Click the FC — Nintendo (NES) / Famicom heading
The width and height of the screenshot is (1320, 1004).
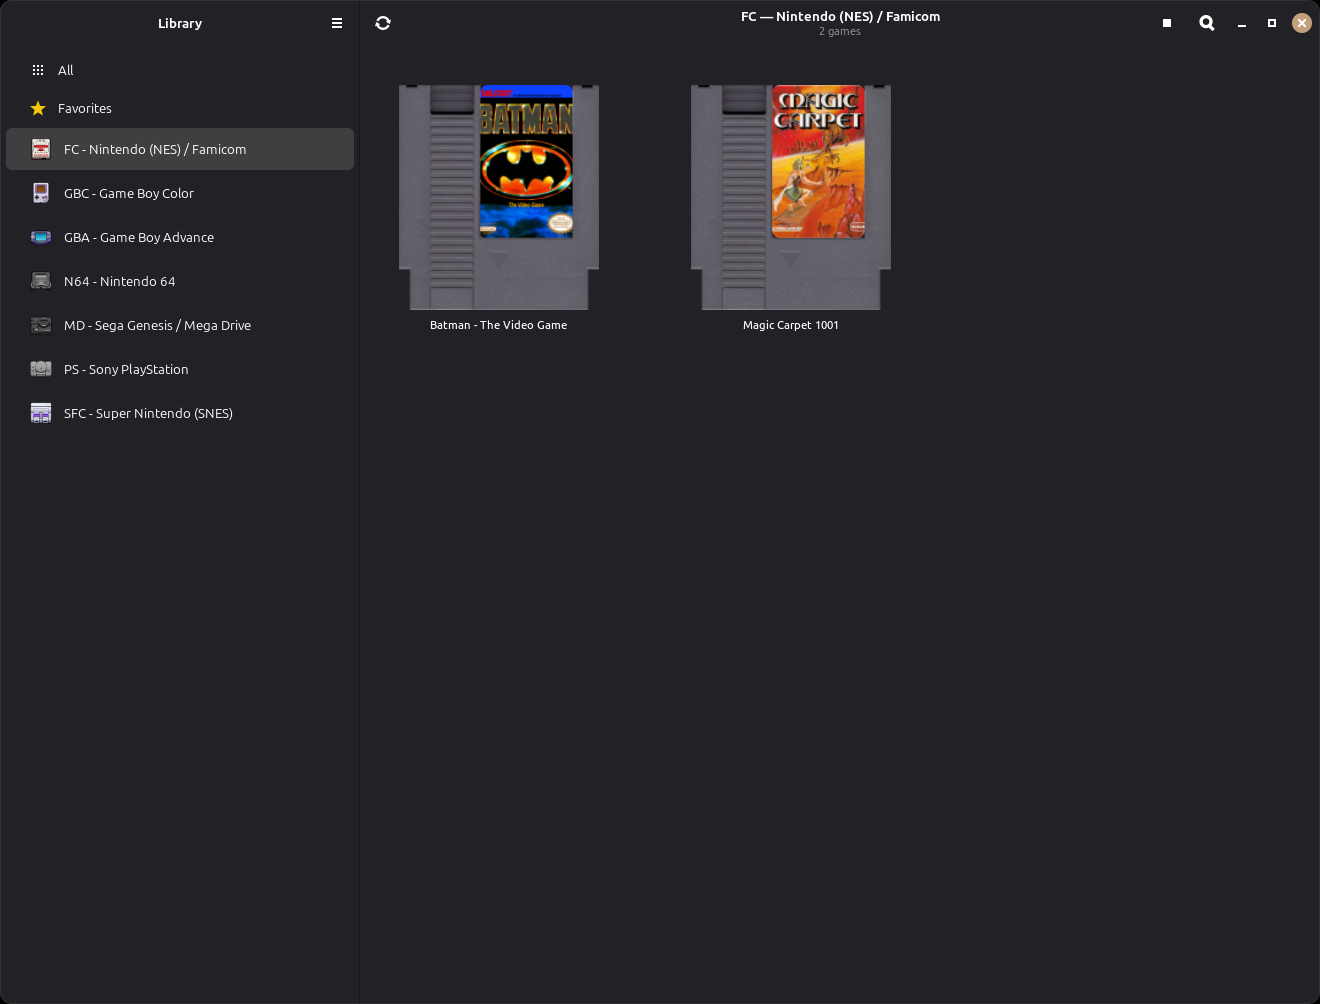point(840,16)
